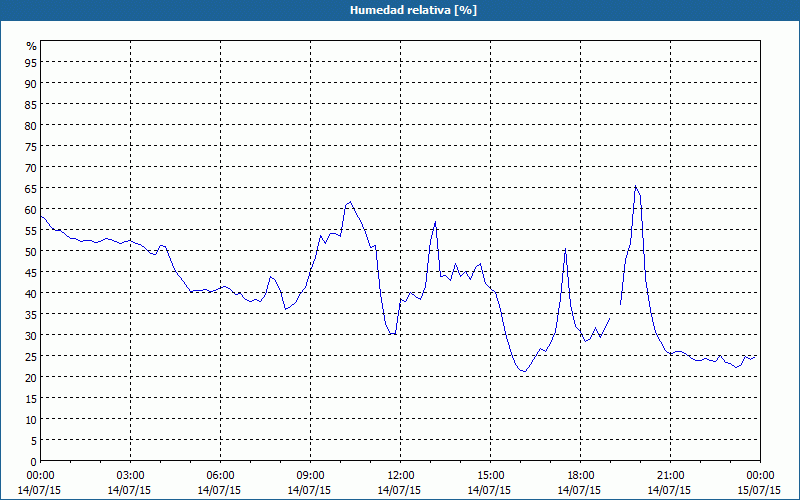The image size is (800, 500).
Task: Click the 00:00 time label above 14/07/15
Action: click(x=40, y=476)
